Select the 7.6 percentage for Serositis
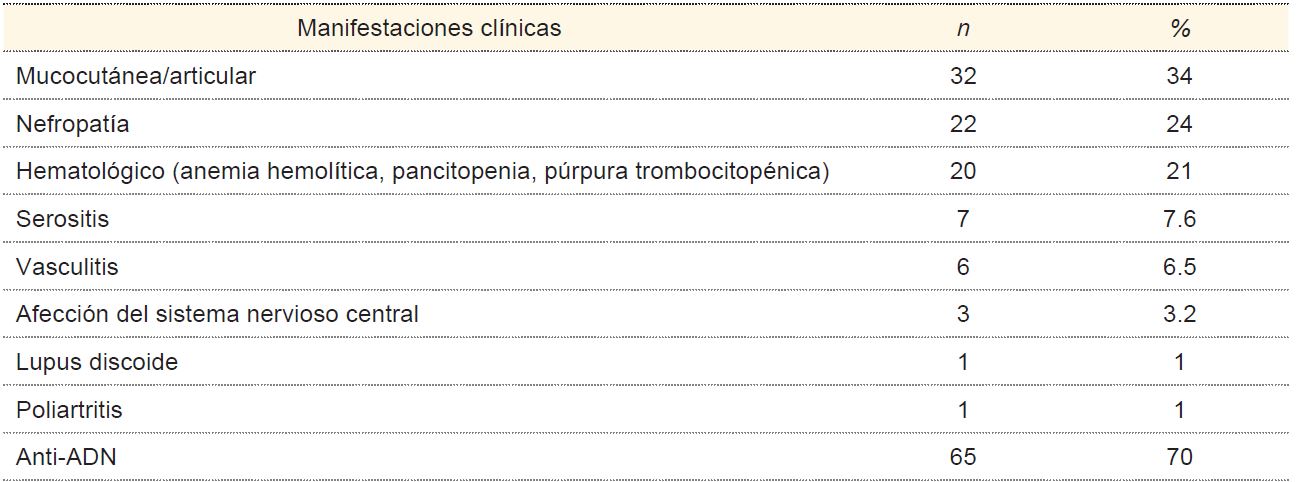The height and width of the screenshot is (482, 1301). [x=1180, y=219]
